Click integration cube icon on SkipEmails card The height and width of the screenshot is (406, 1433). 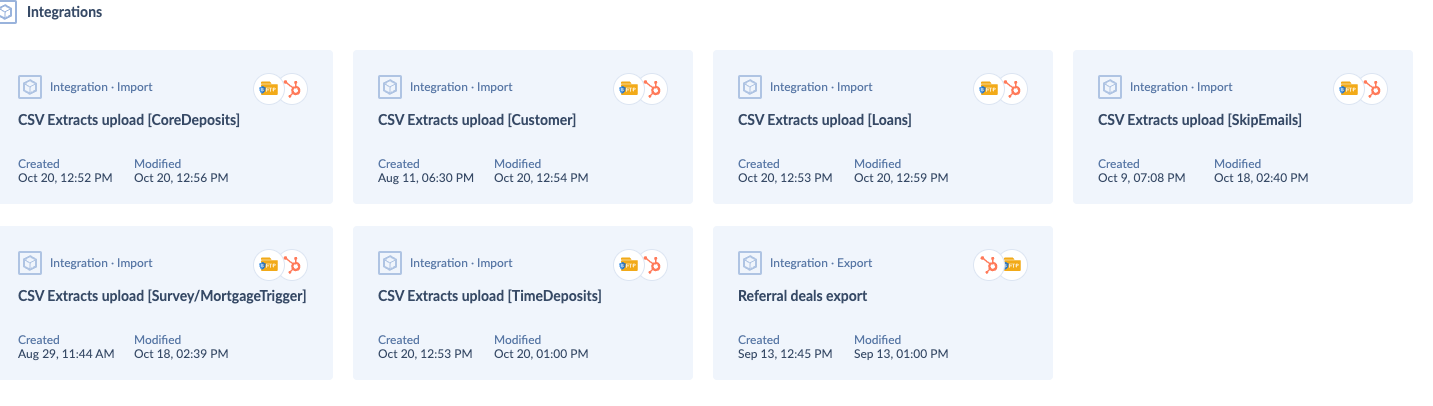pyautogui.click(x=1110, y=87)
